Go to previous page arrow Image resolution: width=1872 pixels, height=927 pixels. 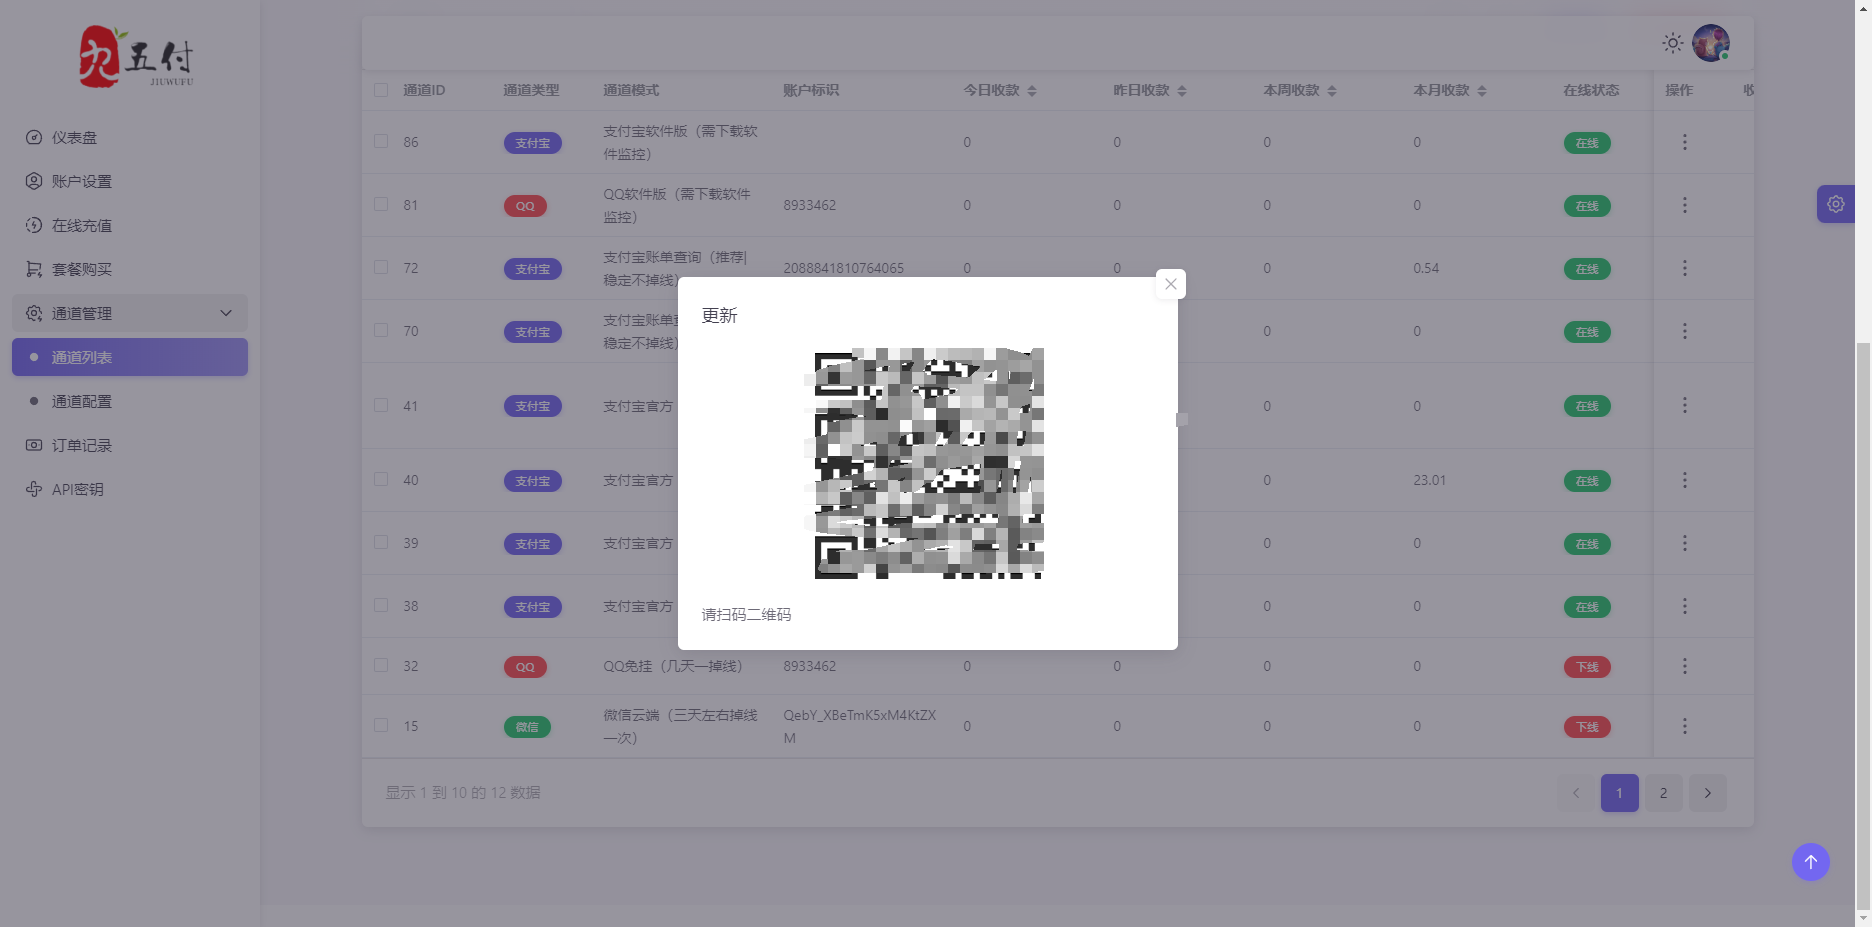(x=1575, y=793)
